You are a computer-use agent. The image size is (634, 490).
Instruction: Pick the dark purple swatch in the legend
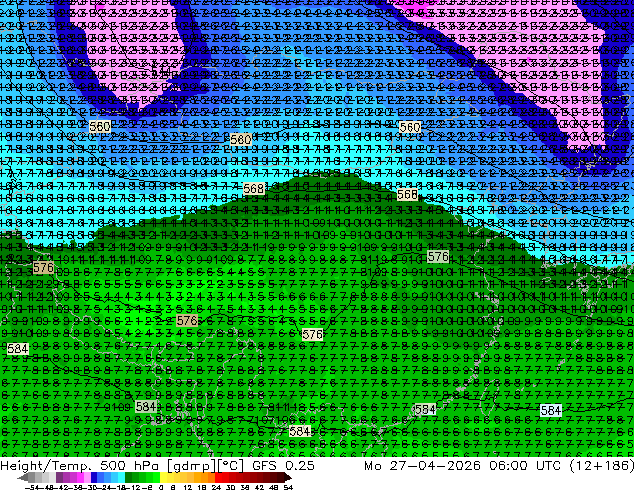tap(59, 478)
